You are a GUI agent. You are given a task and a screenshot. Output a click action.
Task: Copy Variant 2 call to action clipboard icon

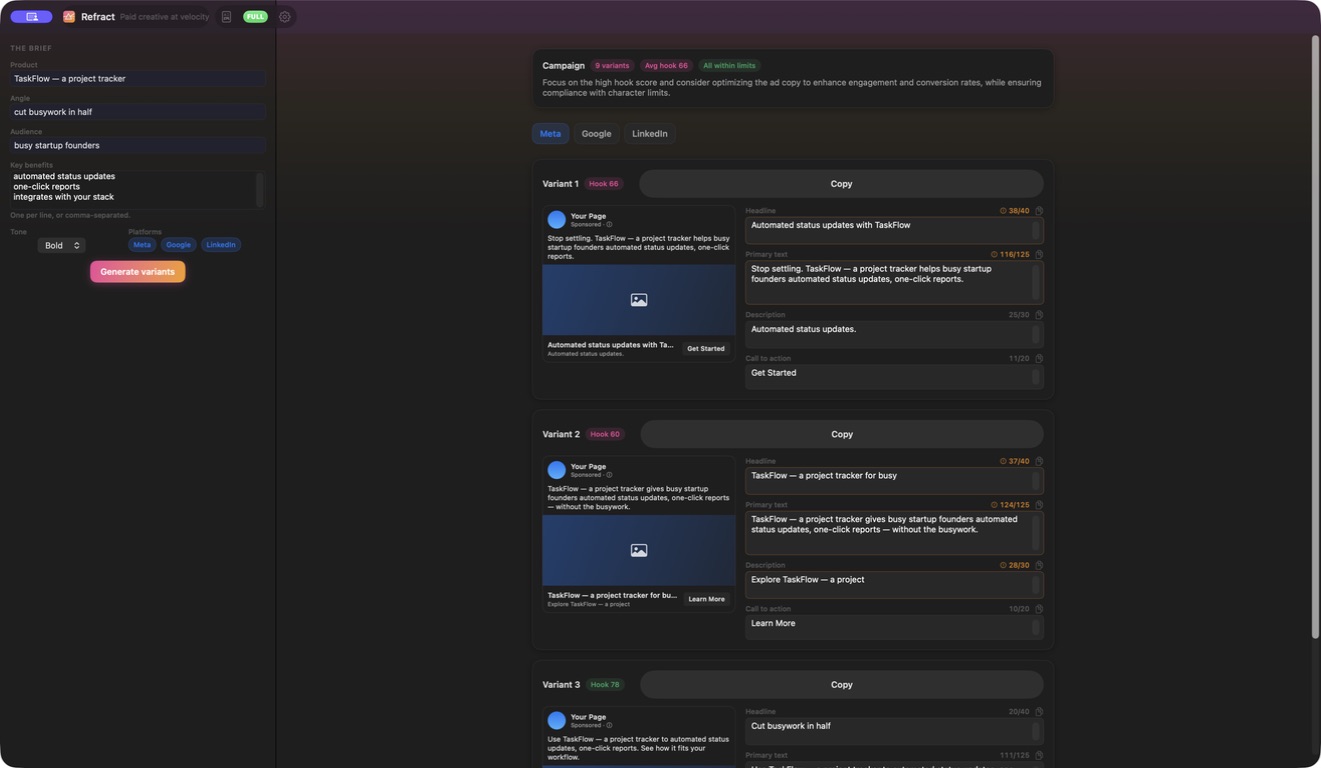point(1039,609)
